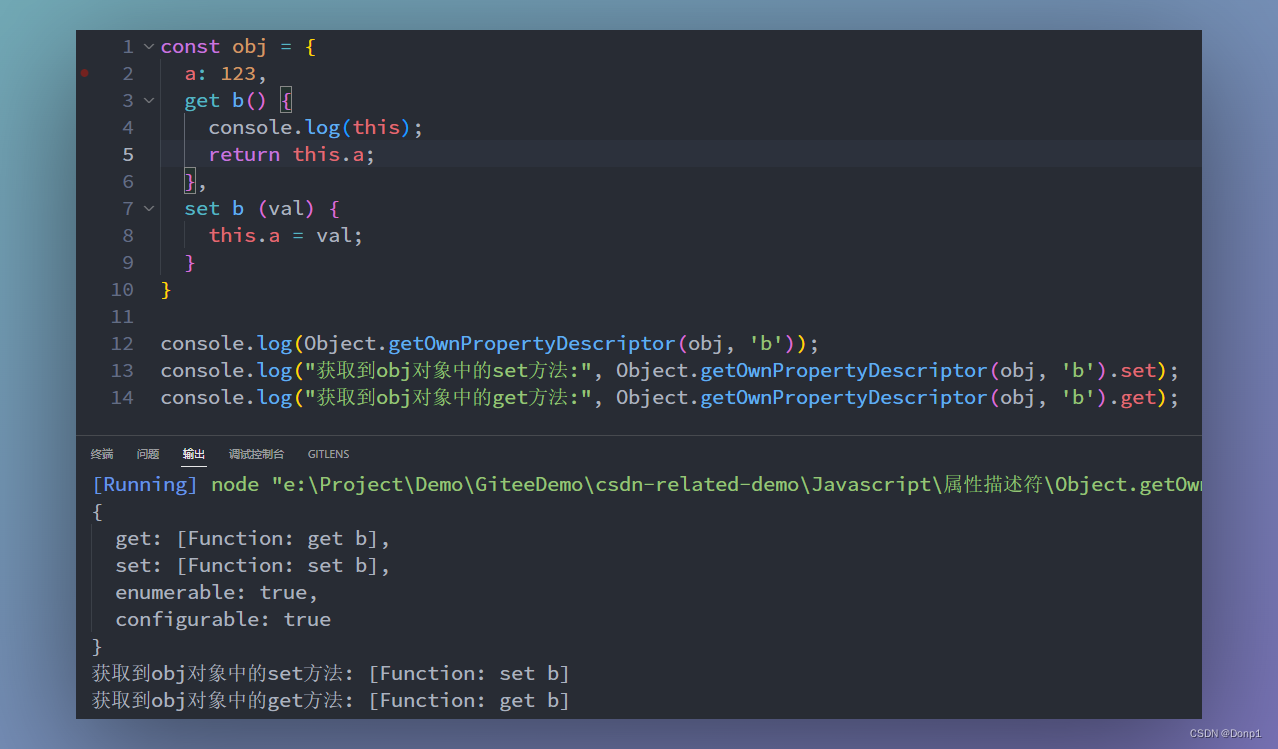Click line number 12 in the gutter
The width and height of the screenshot is (1278, 749).
click(122, 343)
